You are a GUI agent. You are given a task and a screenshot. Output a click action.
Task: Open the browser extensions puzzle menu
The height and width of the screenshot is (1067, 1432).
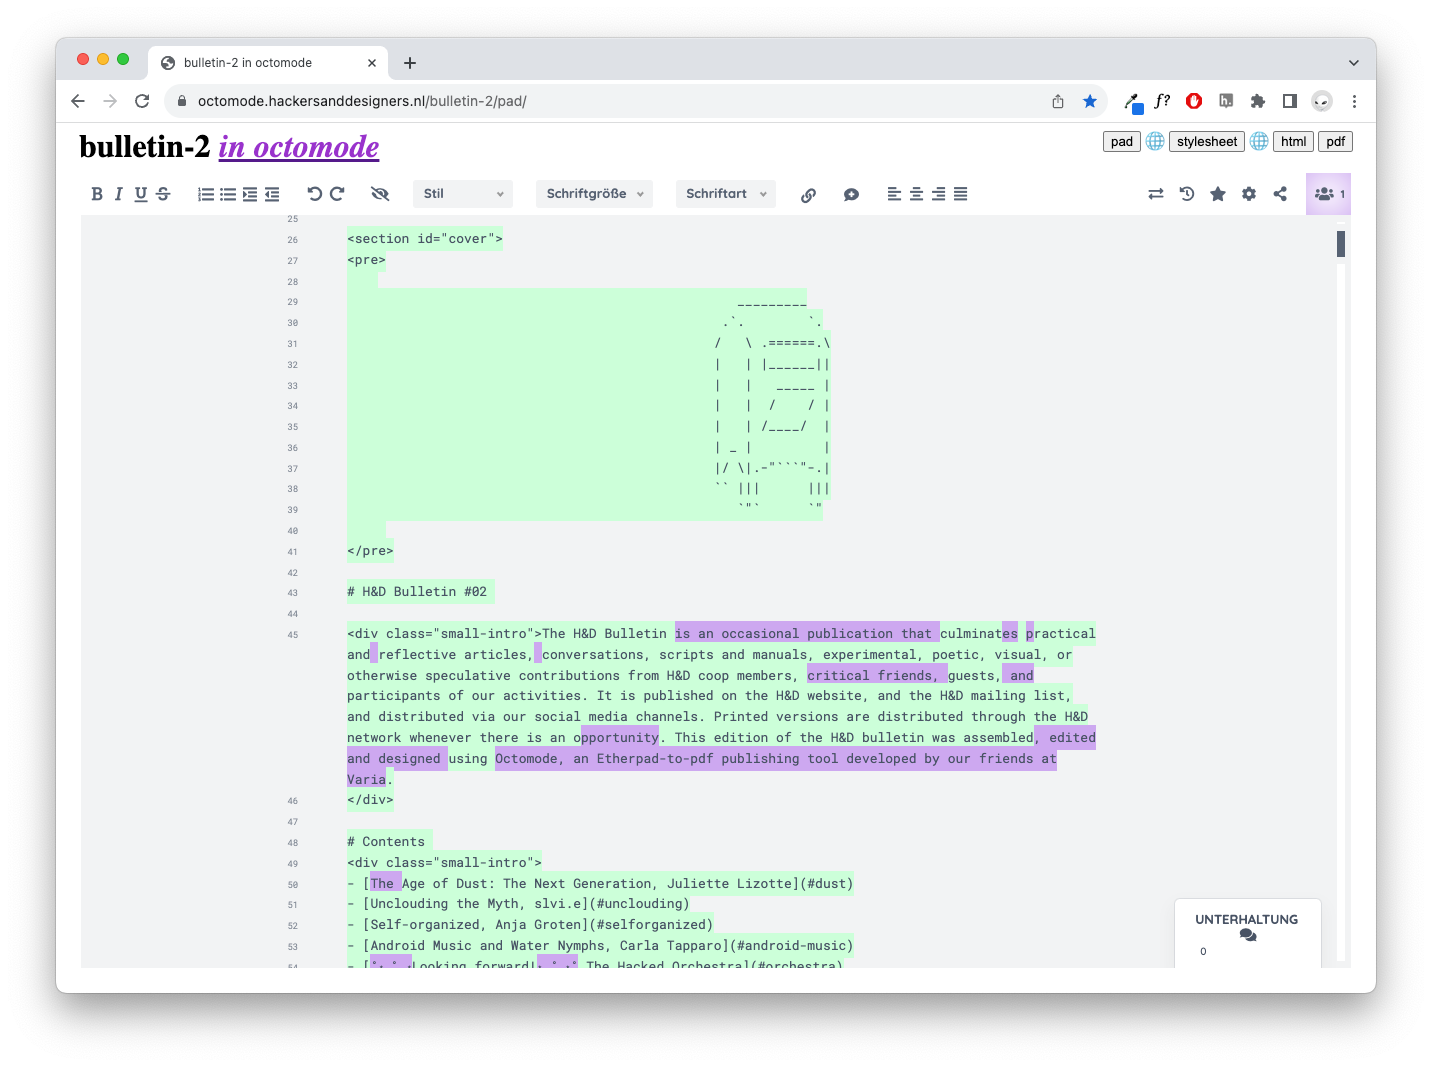1258,101
